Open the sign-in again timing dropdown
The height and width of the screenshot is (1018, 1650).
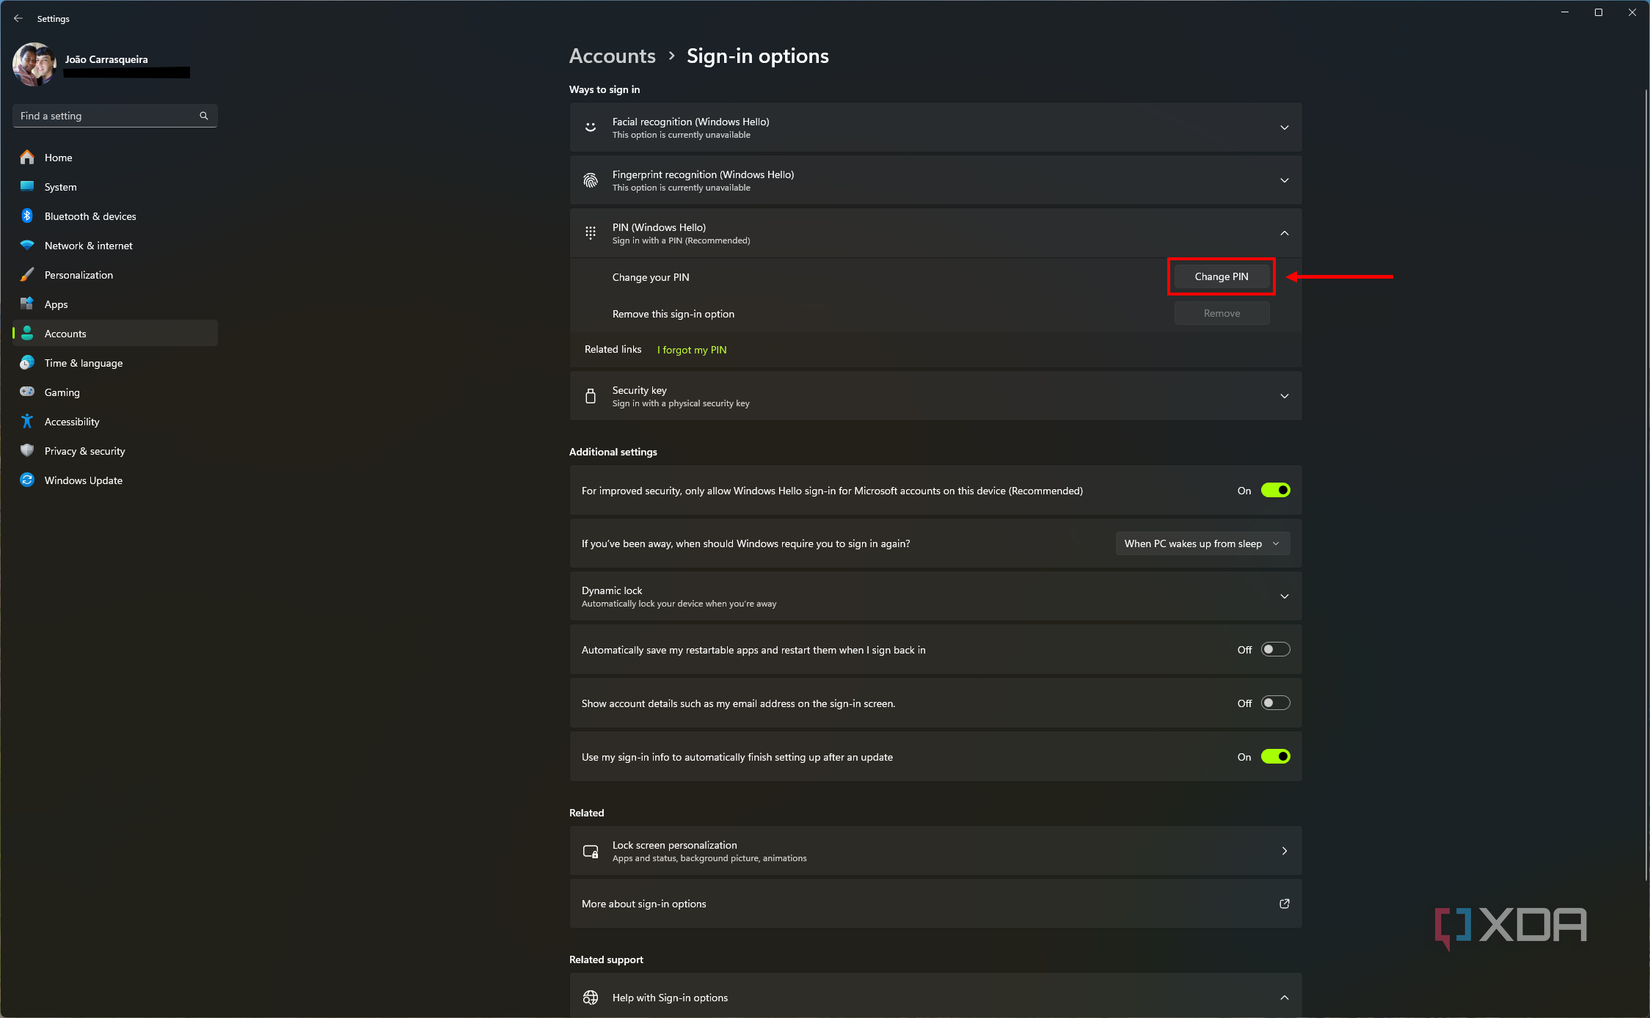1202,544
